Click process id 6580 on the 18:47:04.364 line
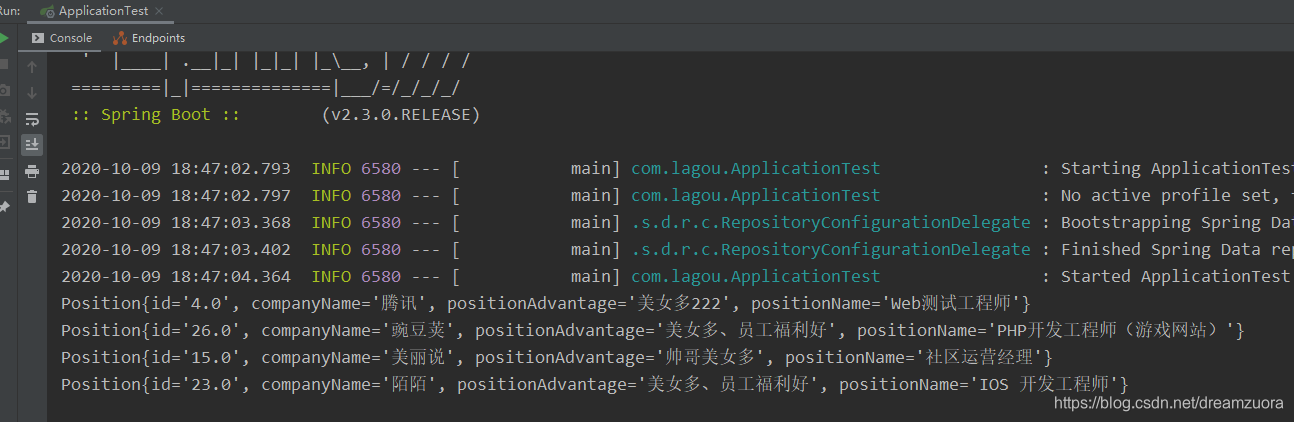Screen dimensions: 1294x422 [x=381, y=276]
